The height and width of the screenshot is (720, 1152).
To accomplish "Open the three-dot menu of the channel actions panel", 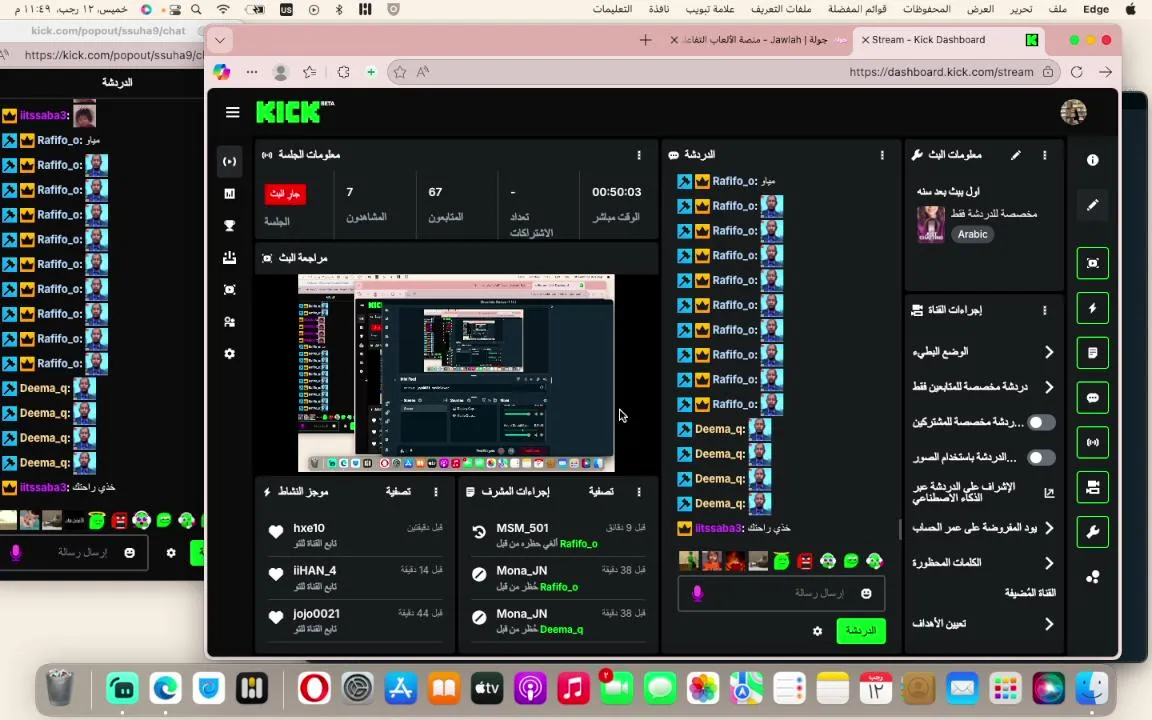I will click(x=1044, y=310).
